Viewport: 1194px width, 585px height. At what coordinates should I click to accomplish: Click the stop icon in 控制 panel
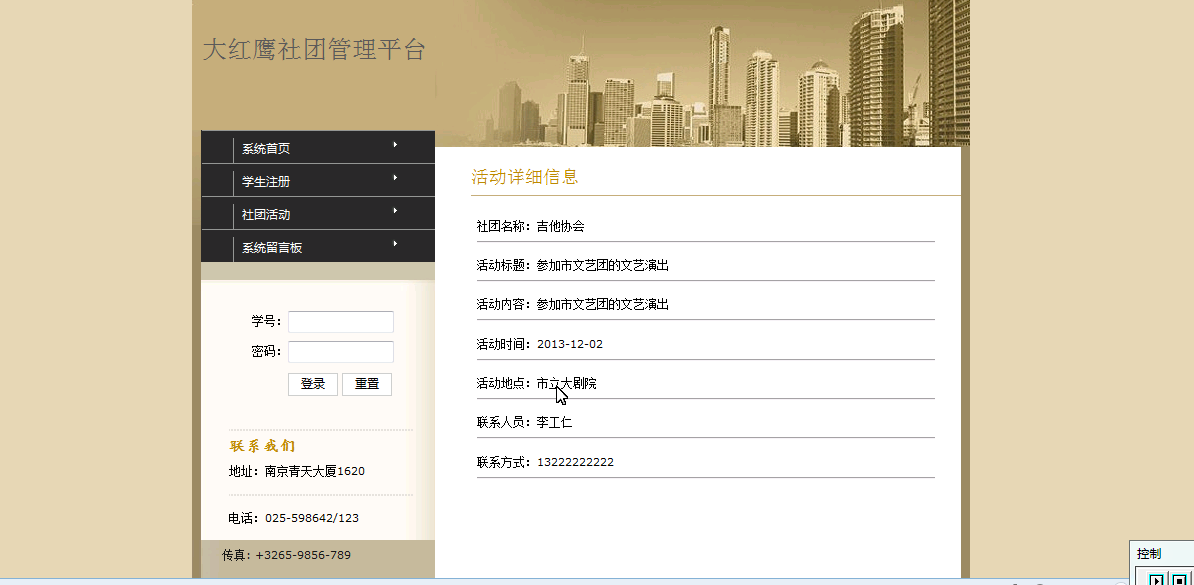[1179, 578]
